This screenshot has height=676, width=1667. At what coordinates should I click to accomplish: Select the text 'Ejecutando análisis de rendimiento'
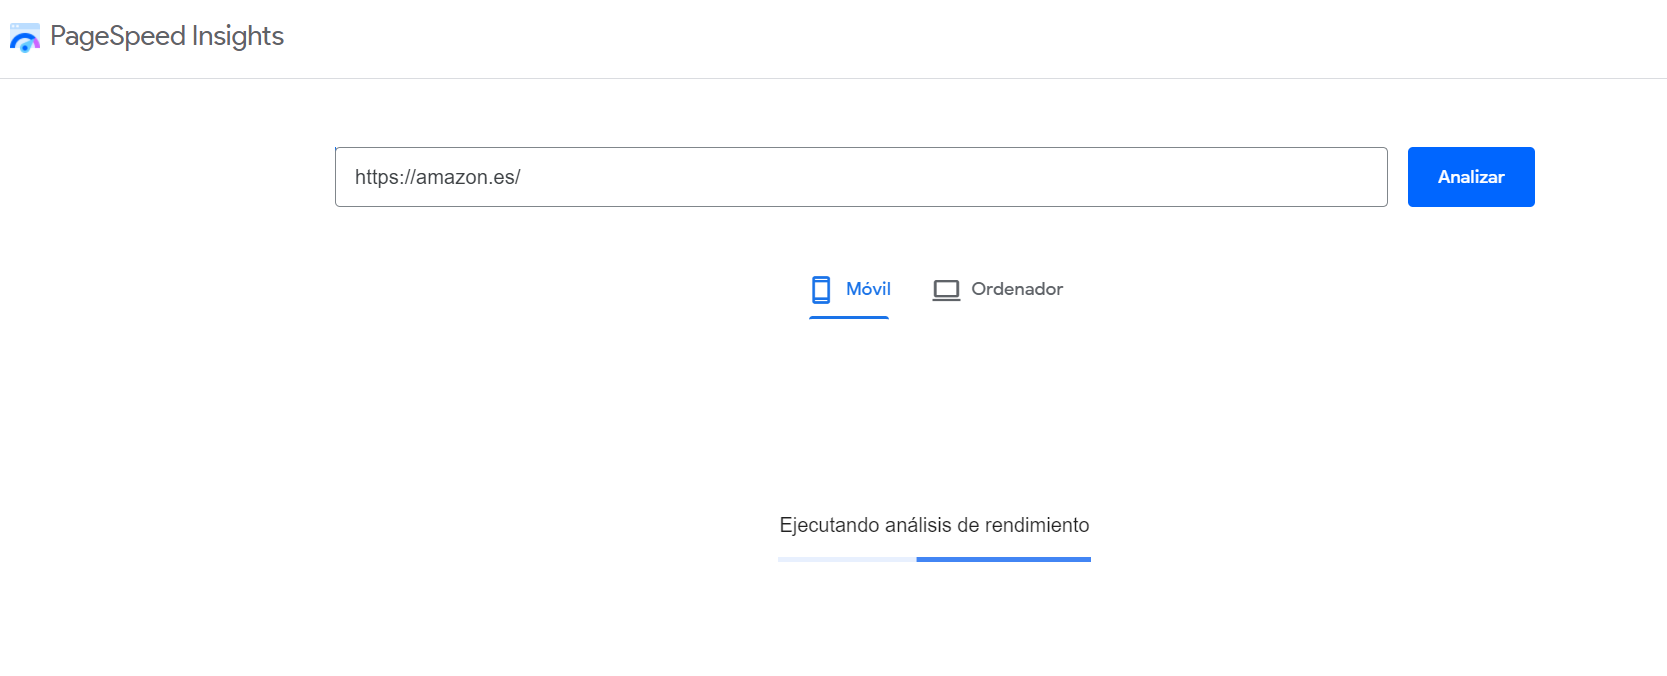click(934, 525)
